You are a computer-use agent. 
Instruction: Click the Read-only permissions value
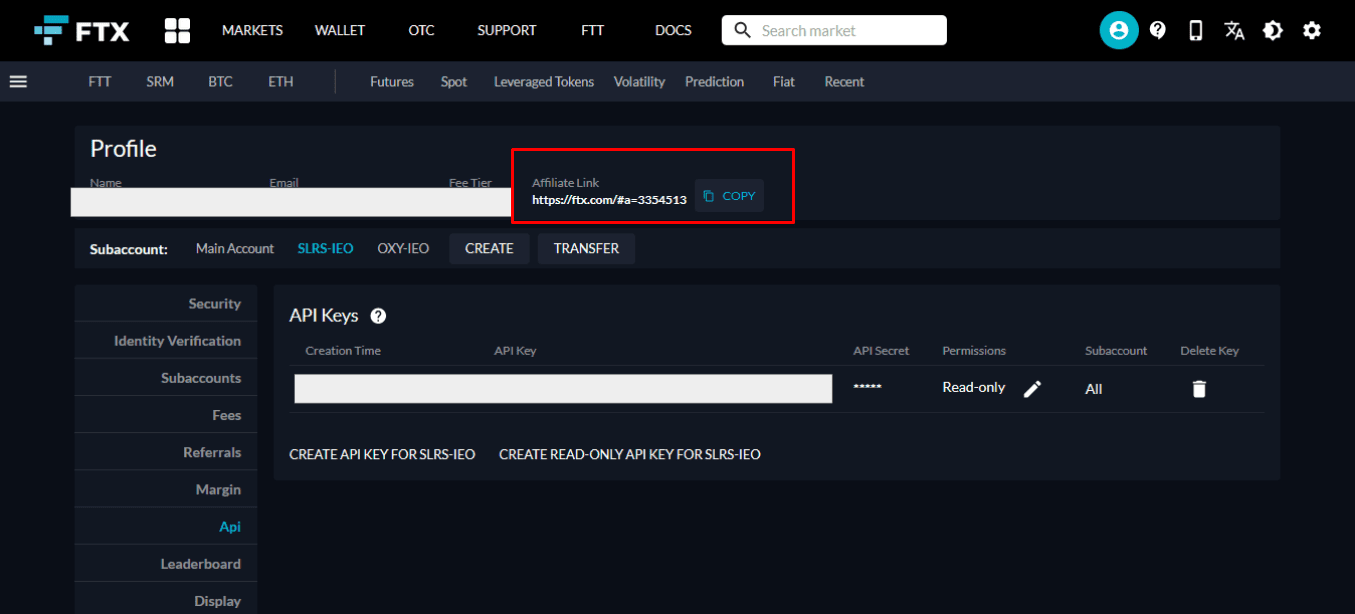click(x=974, y=387)
